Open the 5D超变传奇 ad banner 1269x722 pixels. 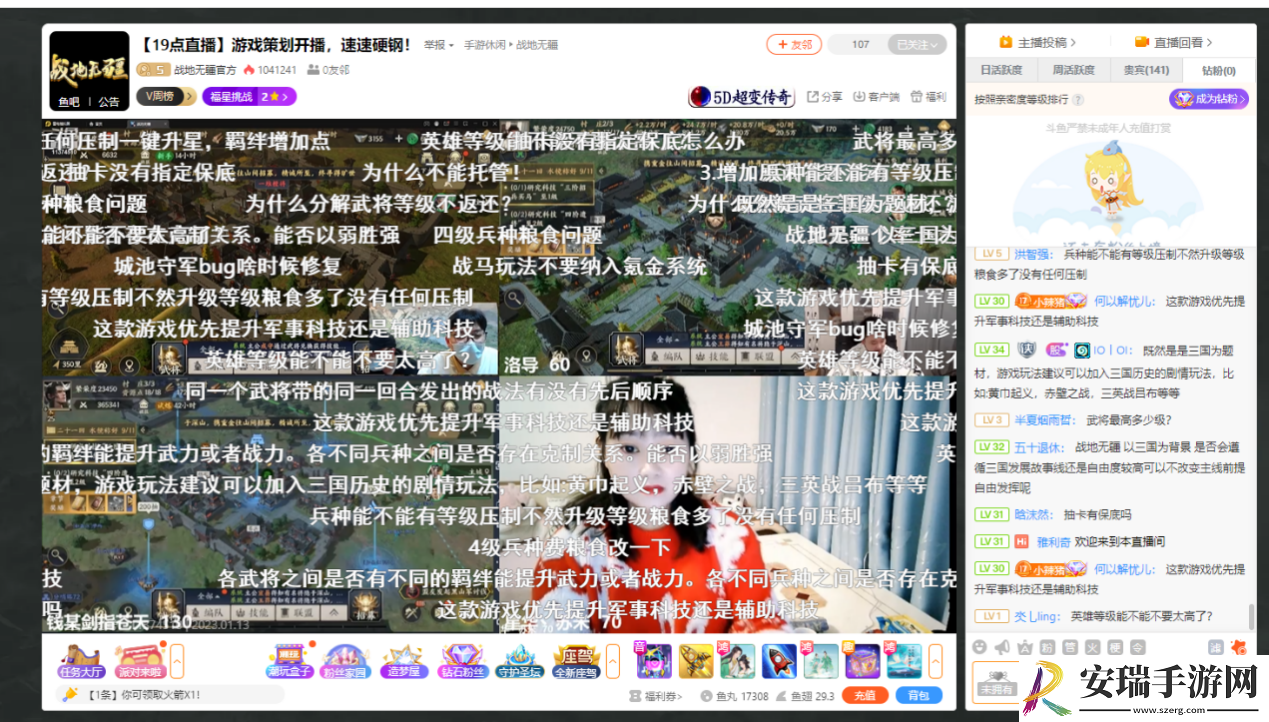coord(741,97)
